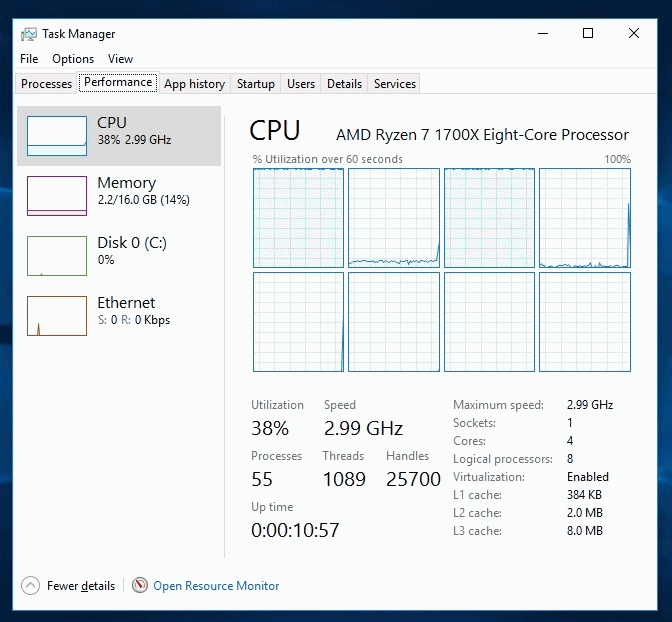Click the first logical processor graph
The width and height of the screenshot is (672, 622).
click(298, 218)
